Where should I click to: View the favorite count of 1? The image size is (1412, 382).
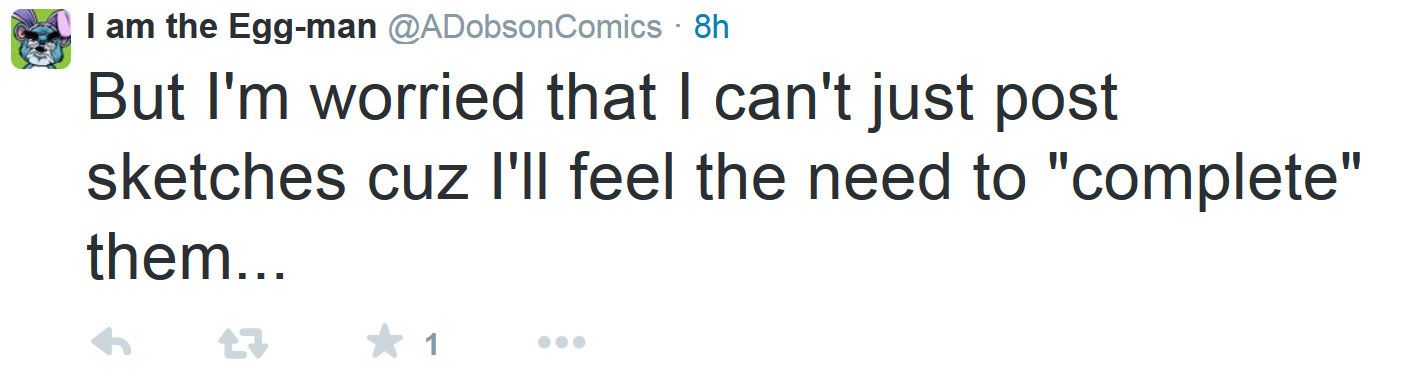pos(431,346)
